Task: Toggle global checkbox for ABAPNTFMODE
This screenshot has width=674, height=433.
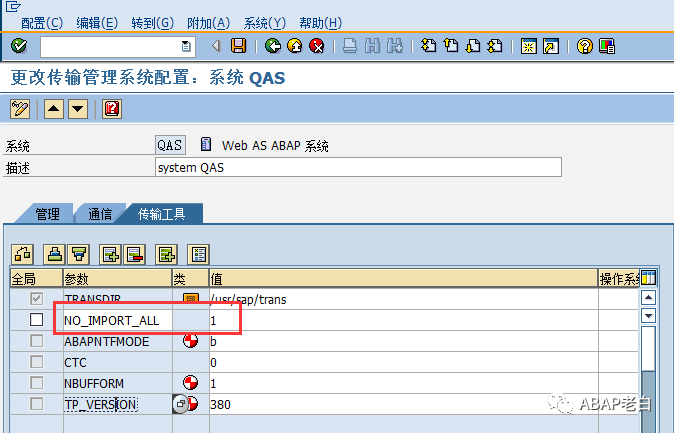Action: [x=37, y=341]
